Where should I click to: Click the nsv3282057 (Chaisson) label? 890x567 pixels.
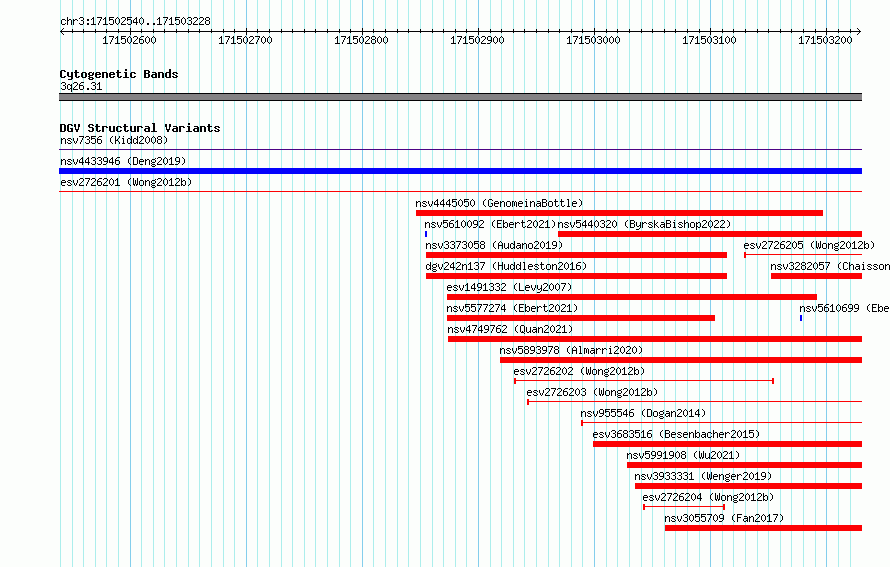[x=830, y=266]
